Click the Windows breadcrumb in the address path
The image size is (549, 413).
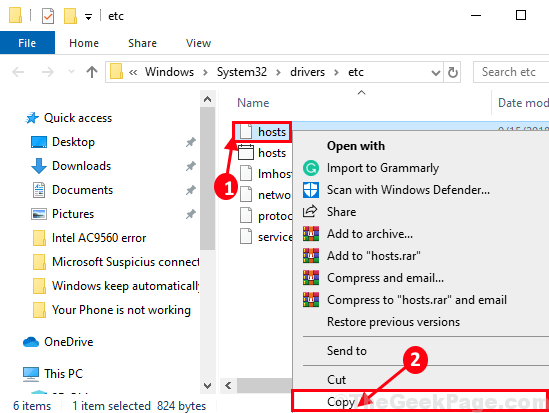point(169,72)
